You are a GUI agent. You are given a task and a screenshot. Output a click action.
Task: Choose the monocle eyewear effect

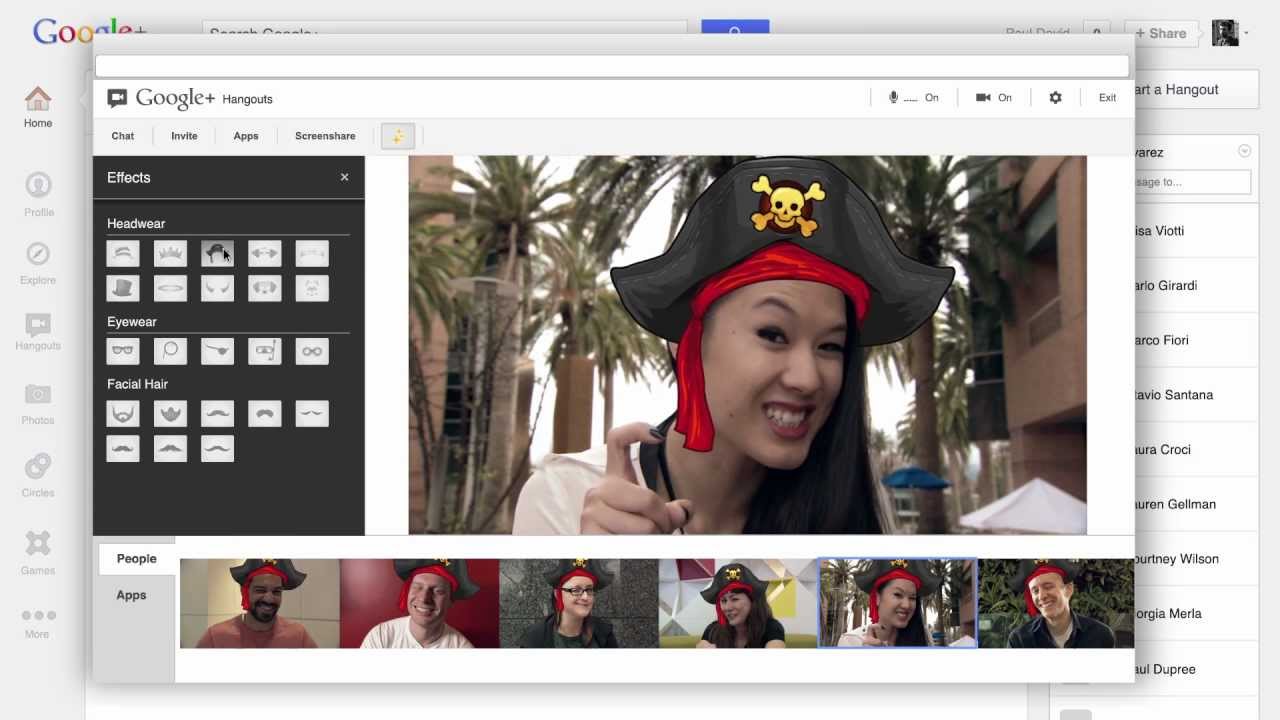pos(170,351)
